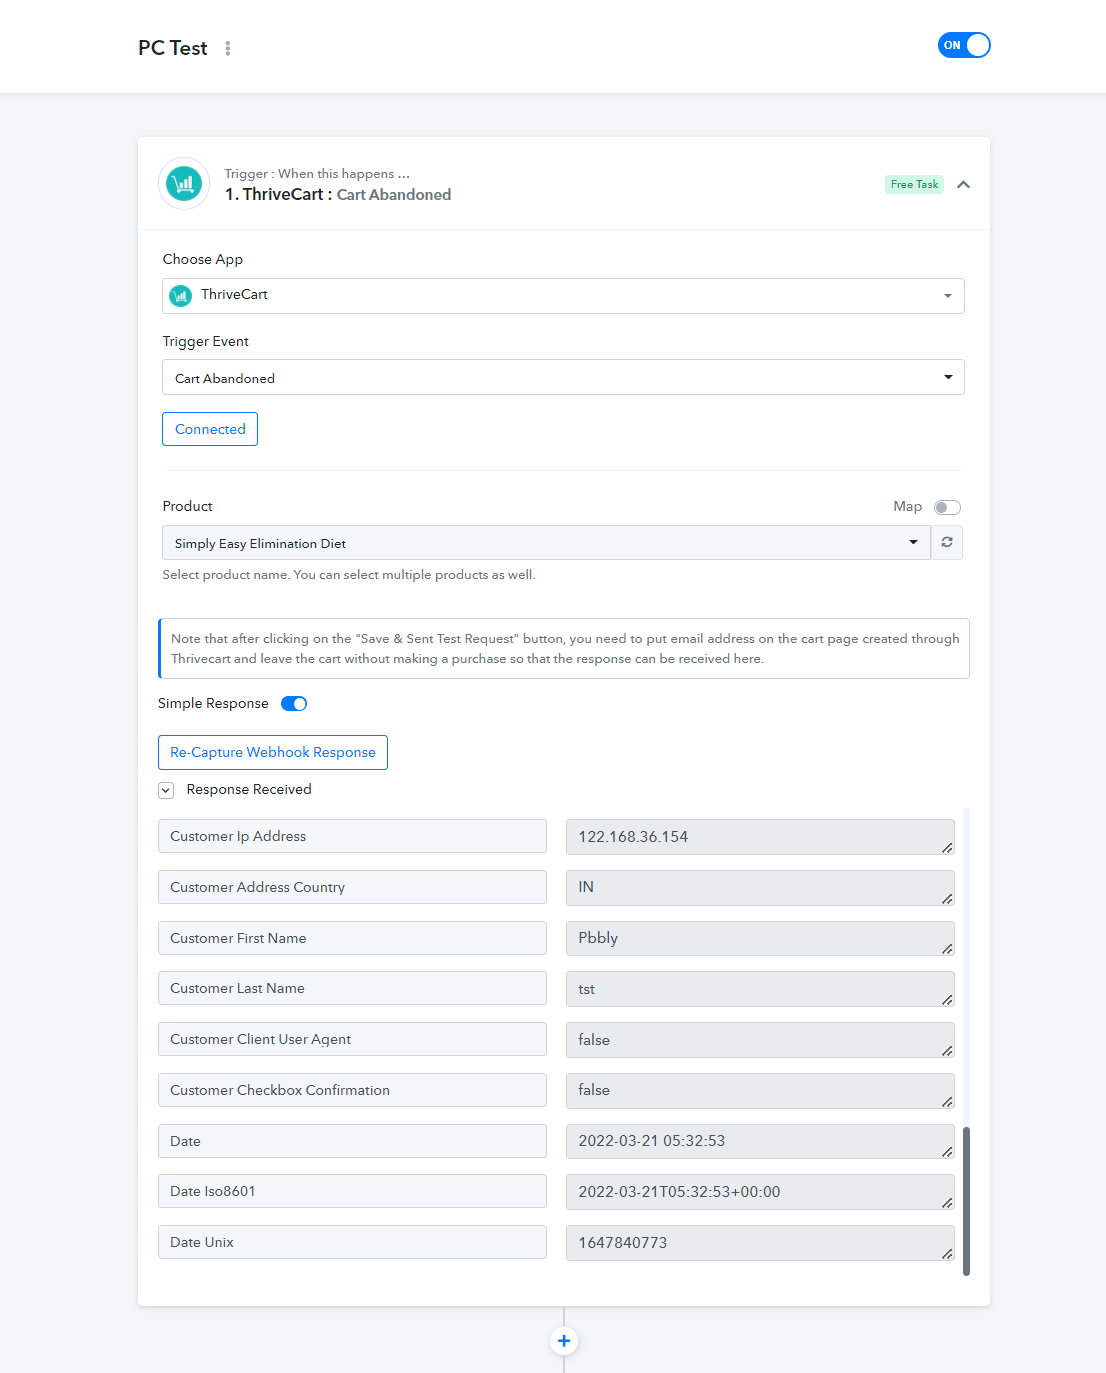Click the PC Test workflow title
Image resolution: width=1106 pixels, height=1373 pixels.
pyautogui.click(x=173, y=48)
